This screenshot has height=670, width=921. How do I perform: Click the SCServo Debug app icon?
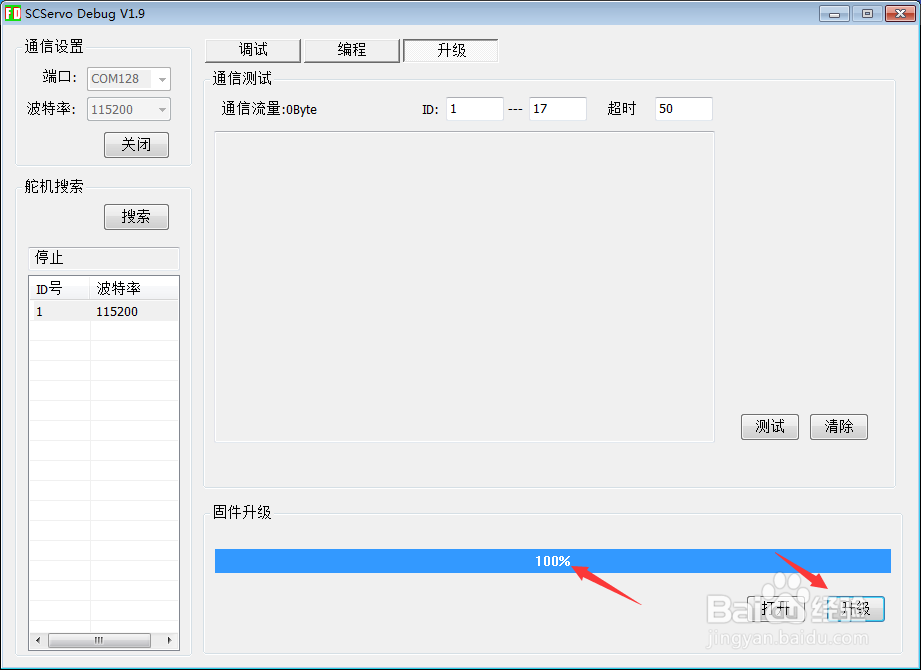[x=12, y=13]
